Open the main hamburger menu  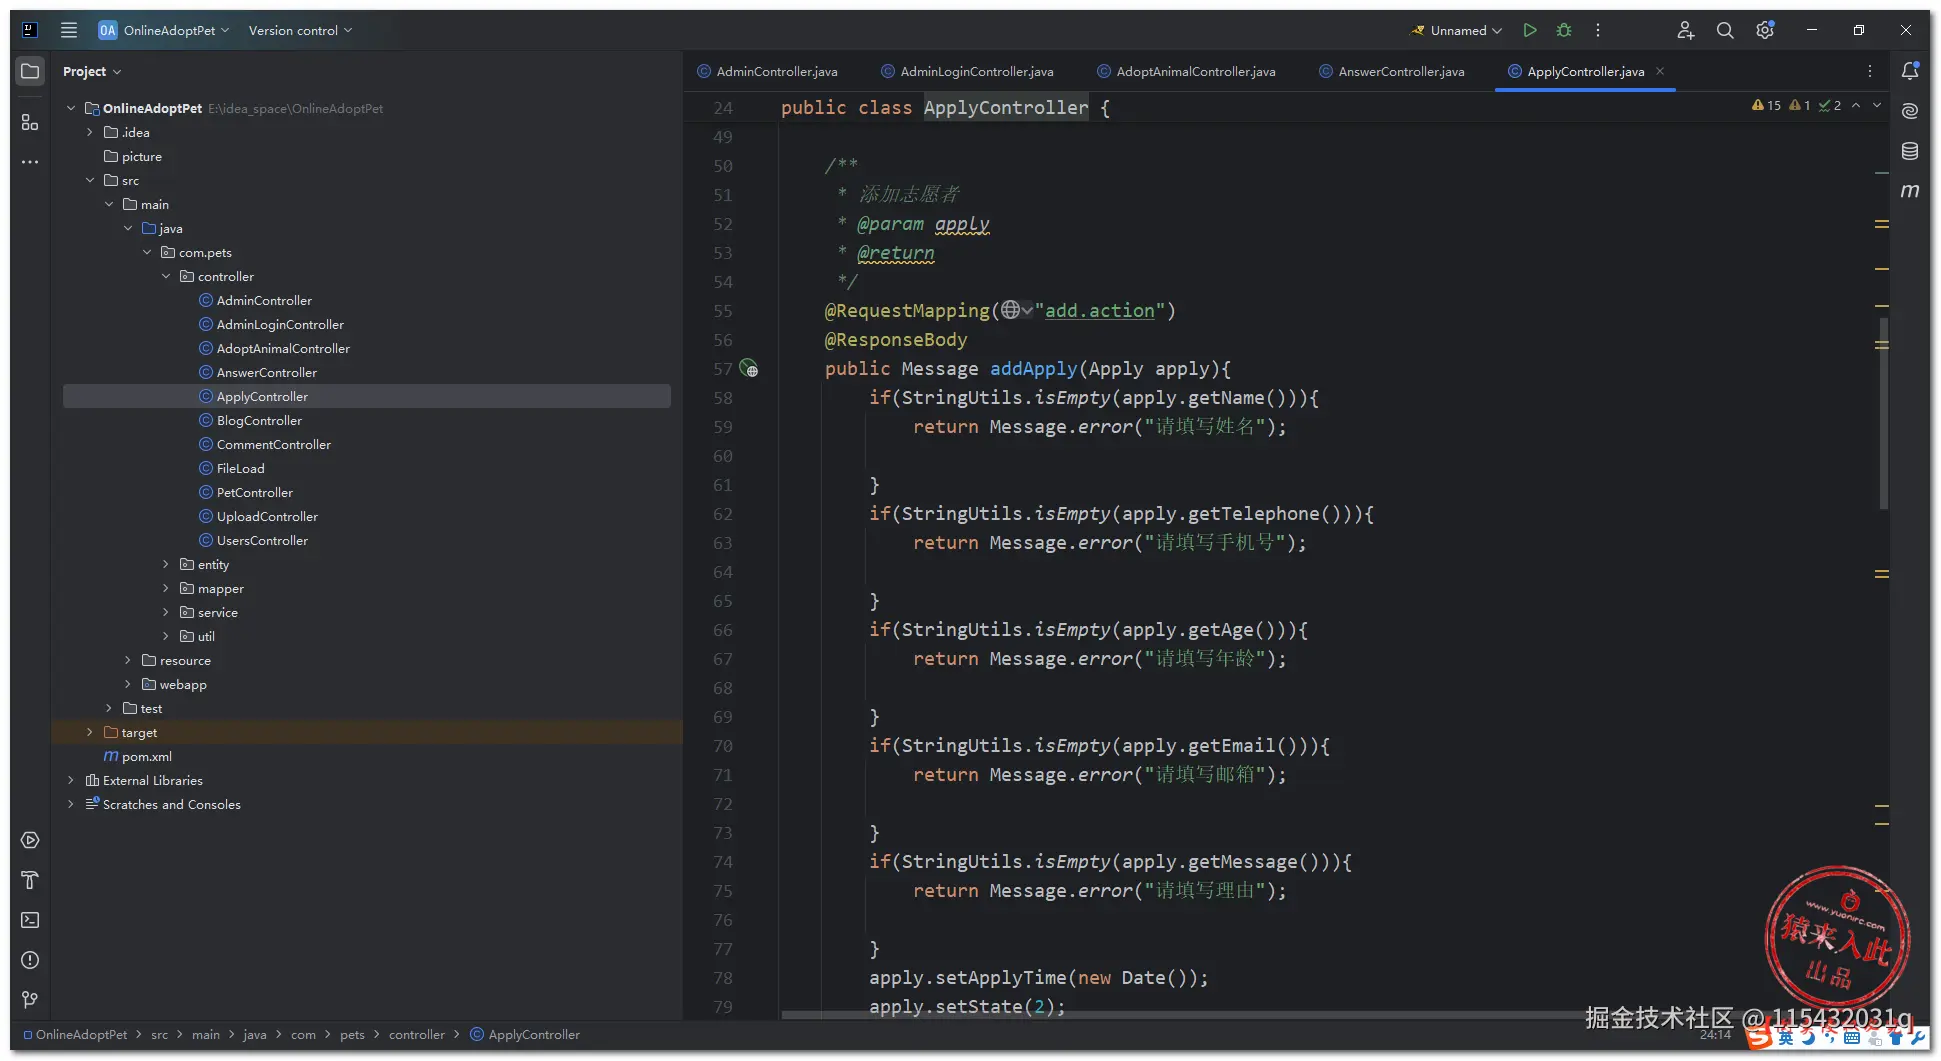pyautogui.click(x=69, y=30)
